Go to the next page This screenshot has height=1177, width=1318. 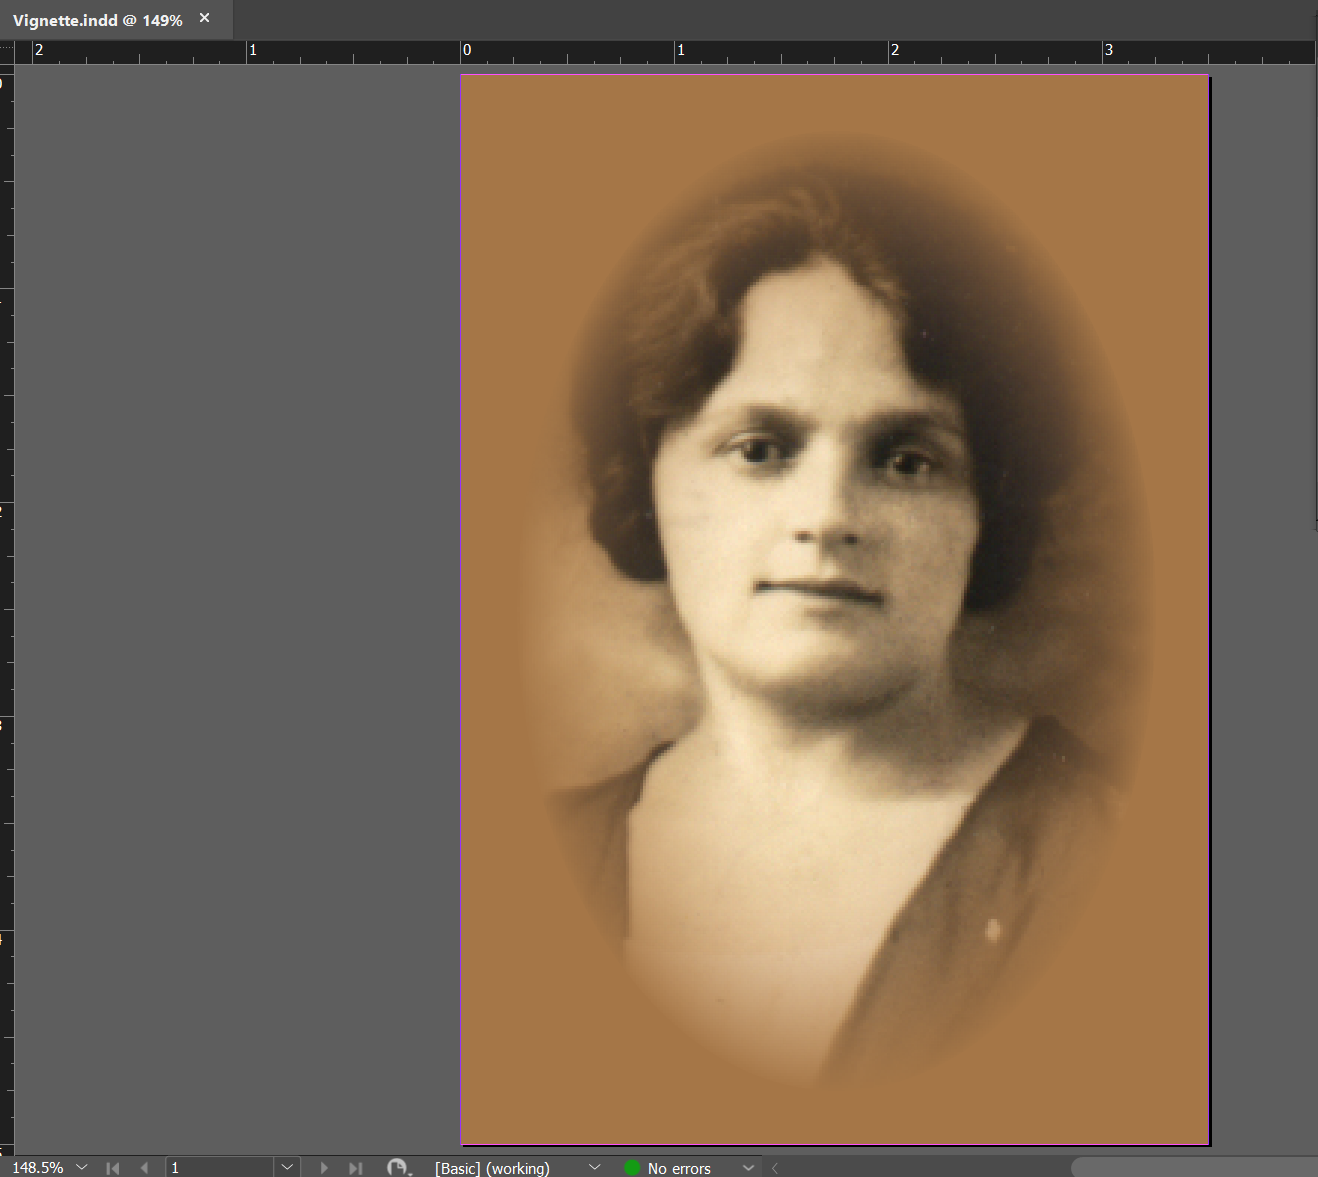pos(324,1168)
